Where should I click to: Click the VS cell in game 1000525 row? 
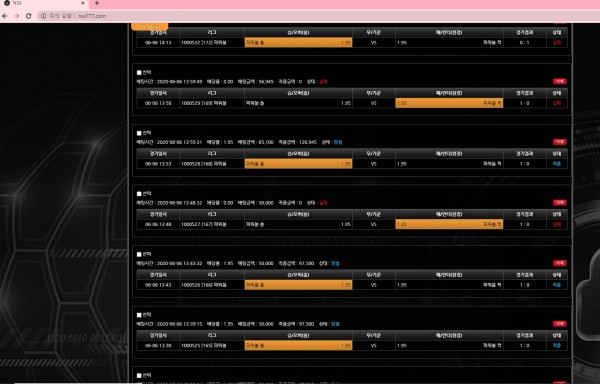[373, 346]
